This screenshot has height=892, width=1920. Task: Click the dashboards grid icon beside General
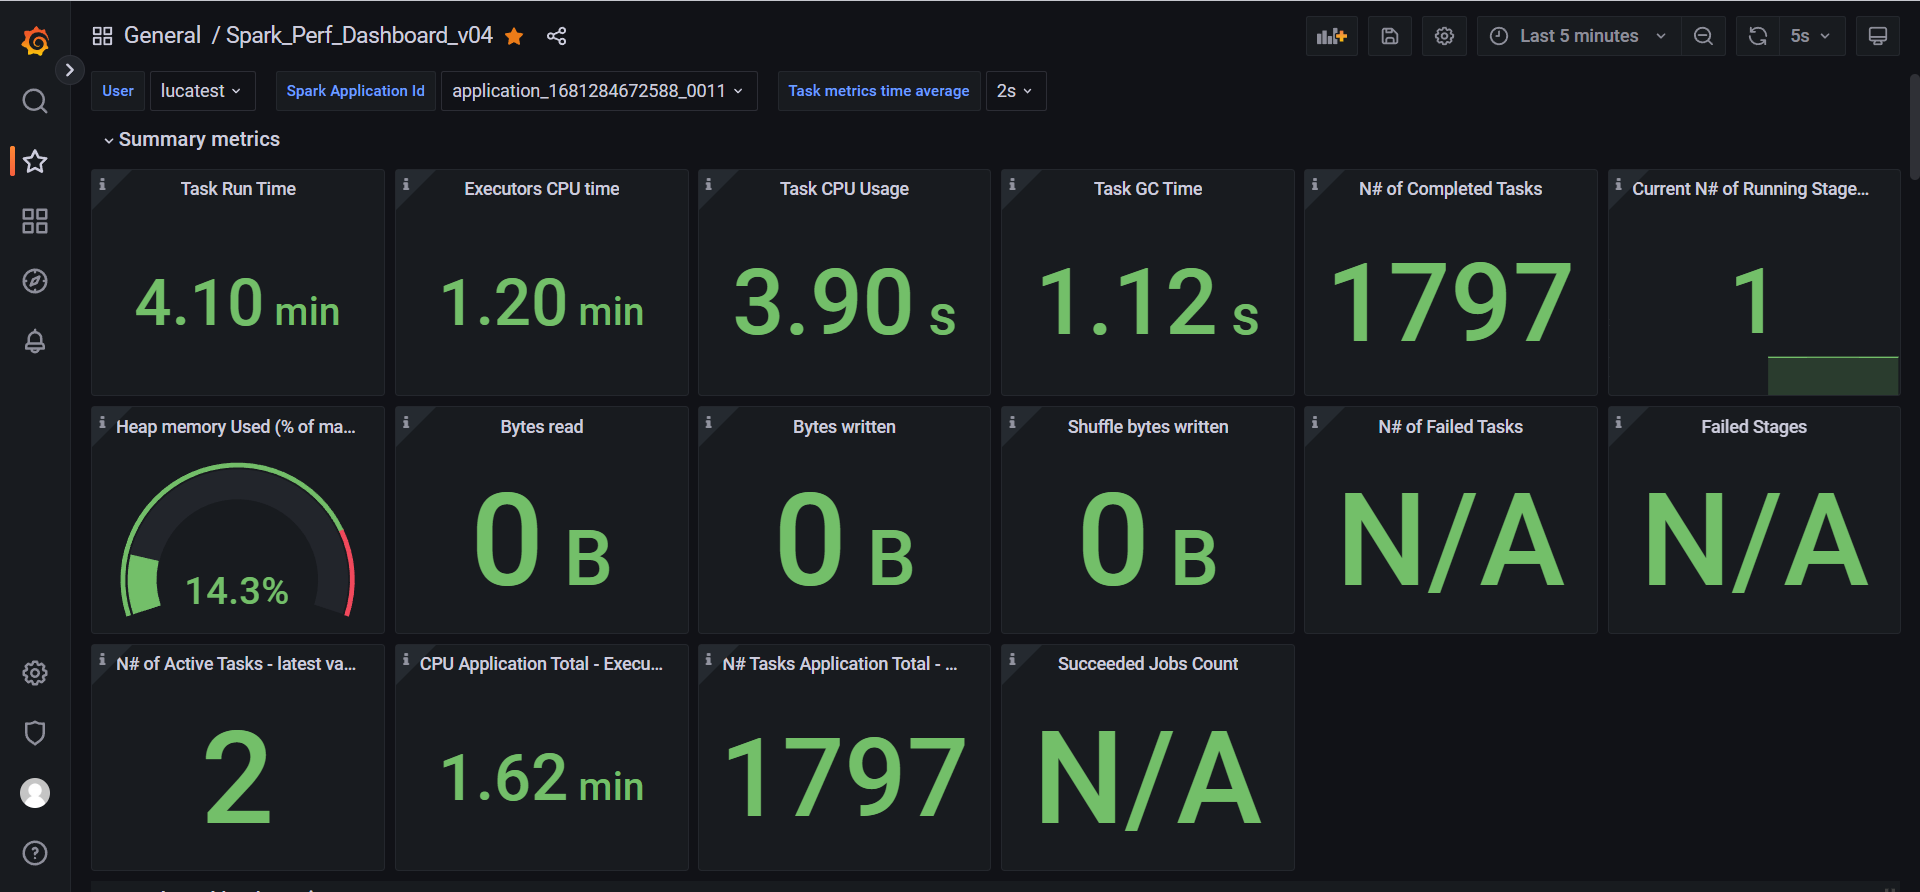coord(102,36)
